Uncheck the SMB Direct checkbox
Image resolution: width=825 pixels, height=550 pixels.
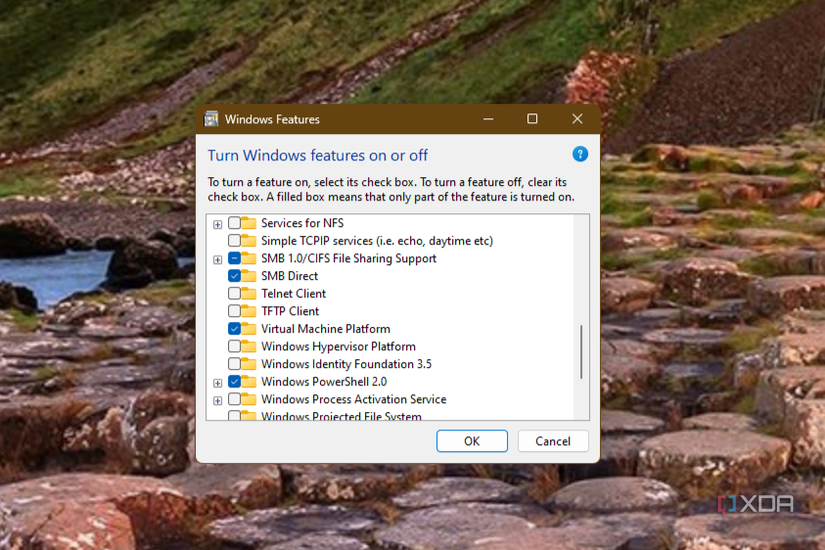[x=234, y=276]
